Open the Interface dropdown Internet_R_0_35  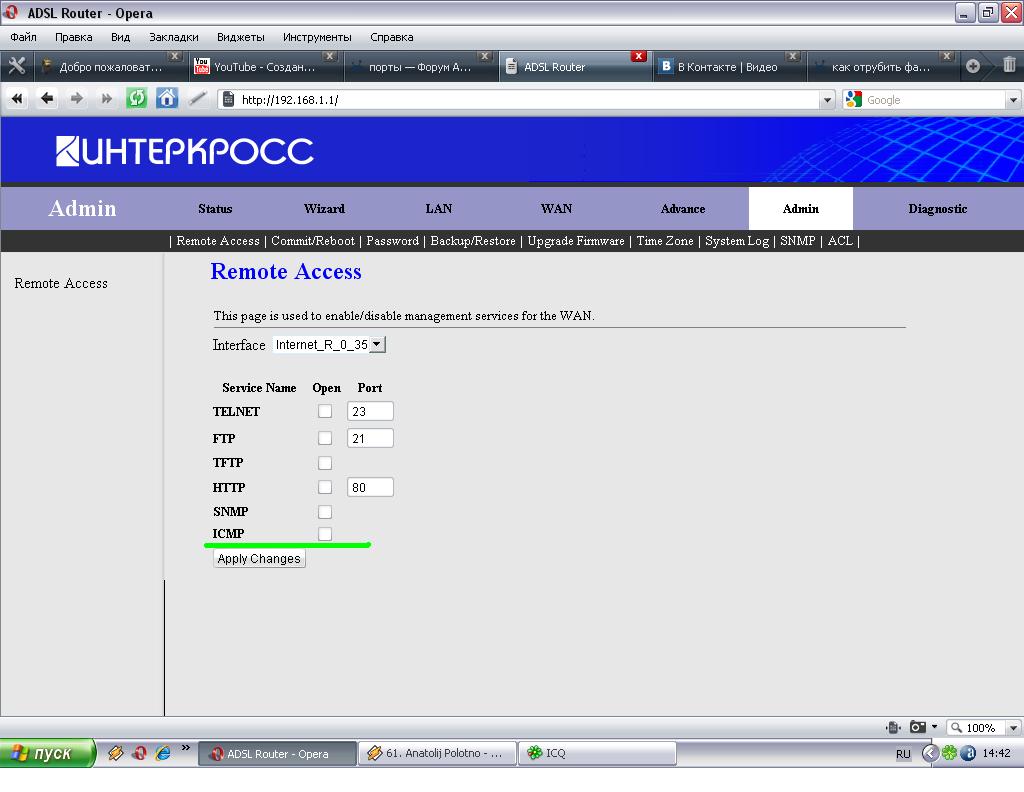(x=329, y=344)
